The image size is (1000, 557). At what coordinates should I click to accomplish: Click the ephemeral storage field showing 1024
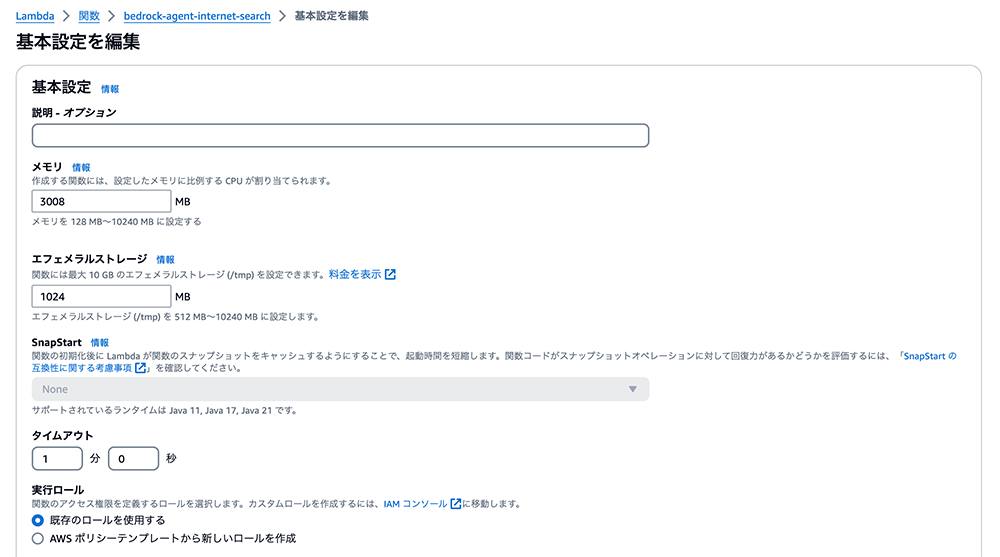(x=101, y=297)
